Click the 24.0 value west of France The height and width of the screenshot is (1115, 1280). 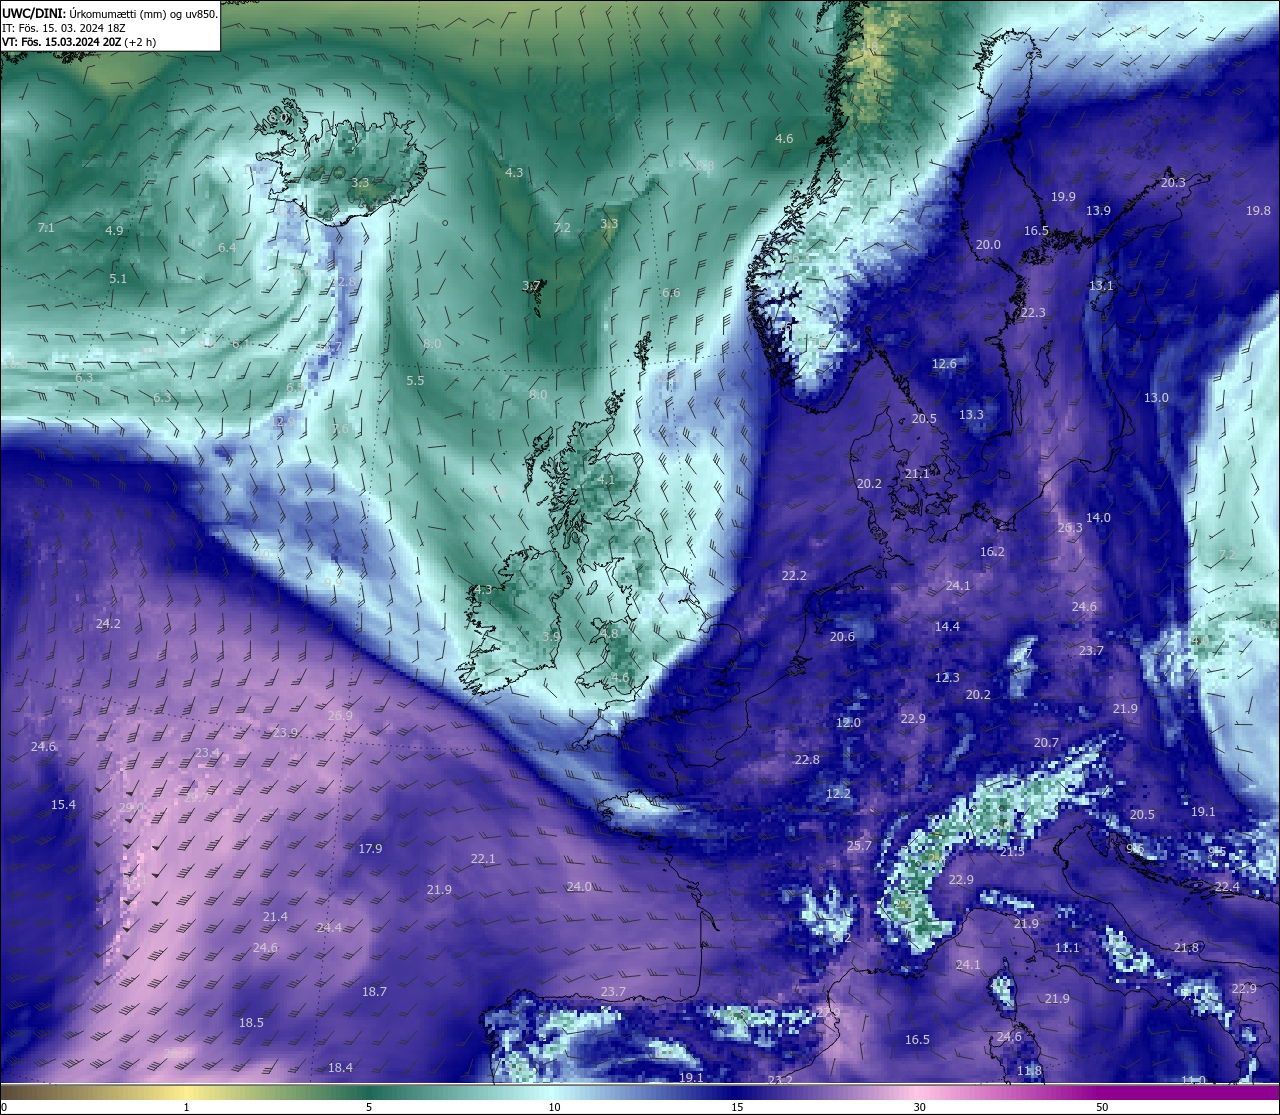[579, 886]
